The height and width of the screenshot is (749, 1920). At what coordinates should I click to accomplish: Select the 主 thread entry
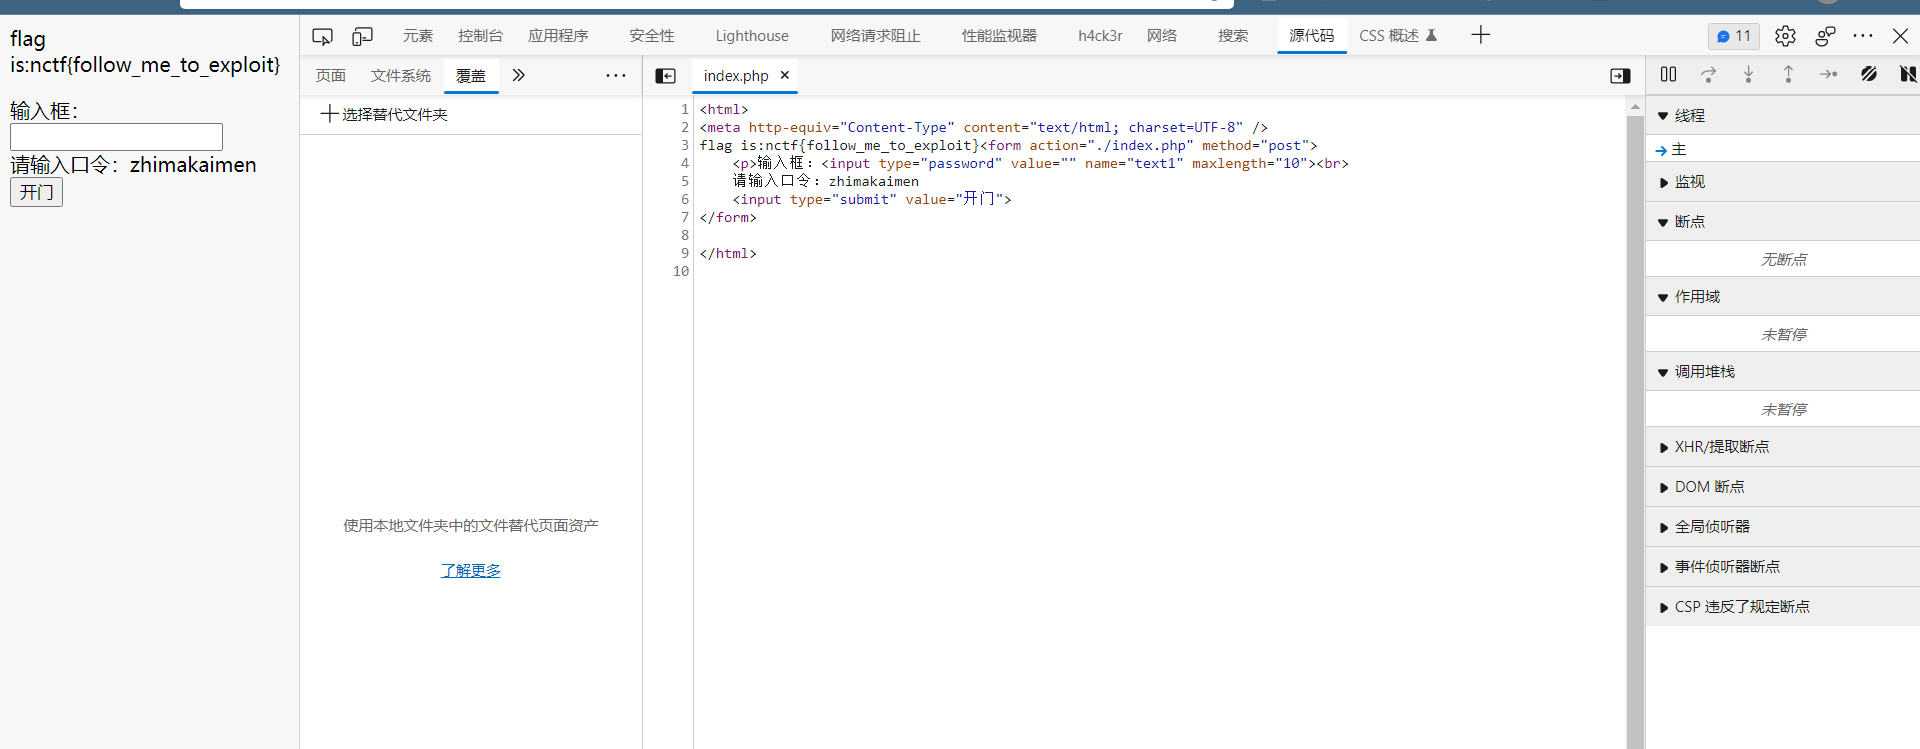1782,149
